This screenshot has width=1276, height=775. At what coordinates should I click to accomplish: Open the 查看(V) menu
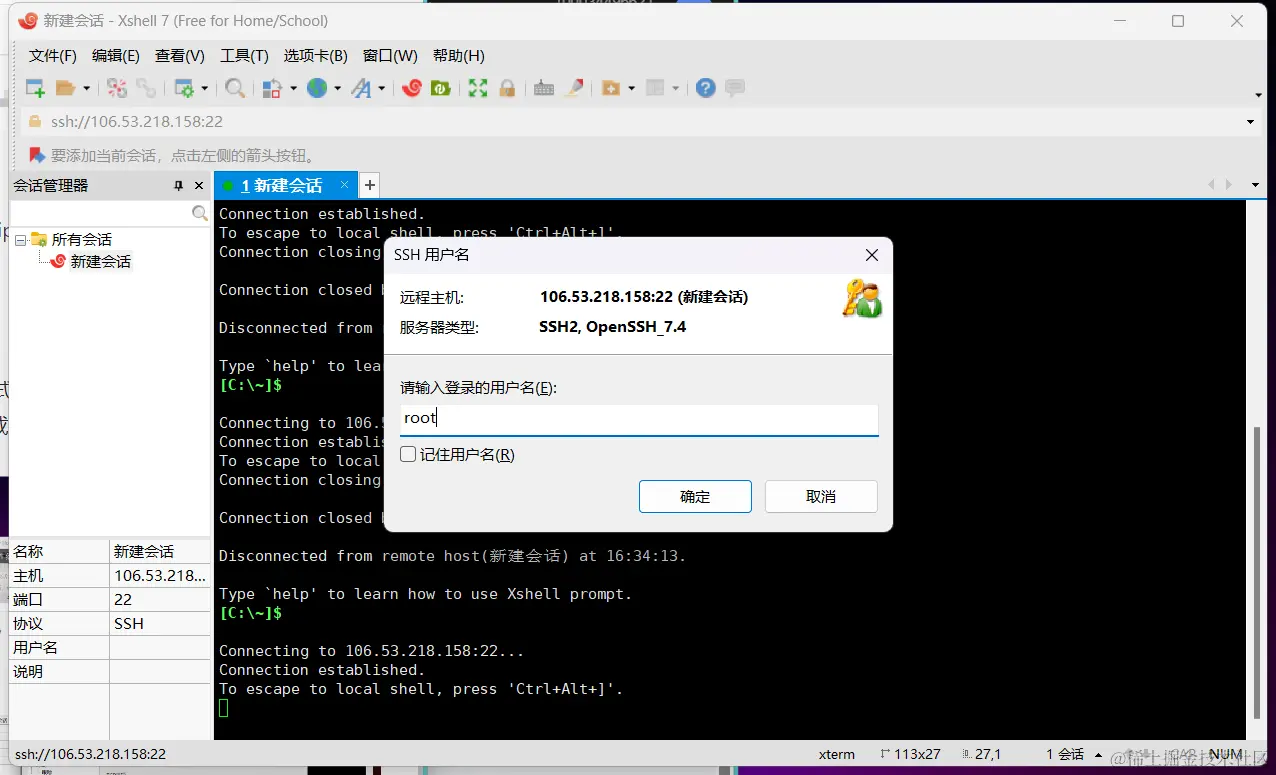(180, 56)
